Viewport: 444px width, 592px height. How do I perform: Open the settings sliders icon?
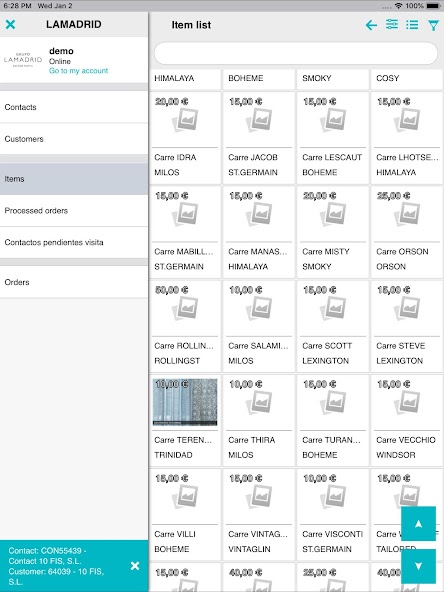click(392, 25)
